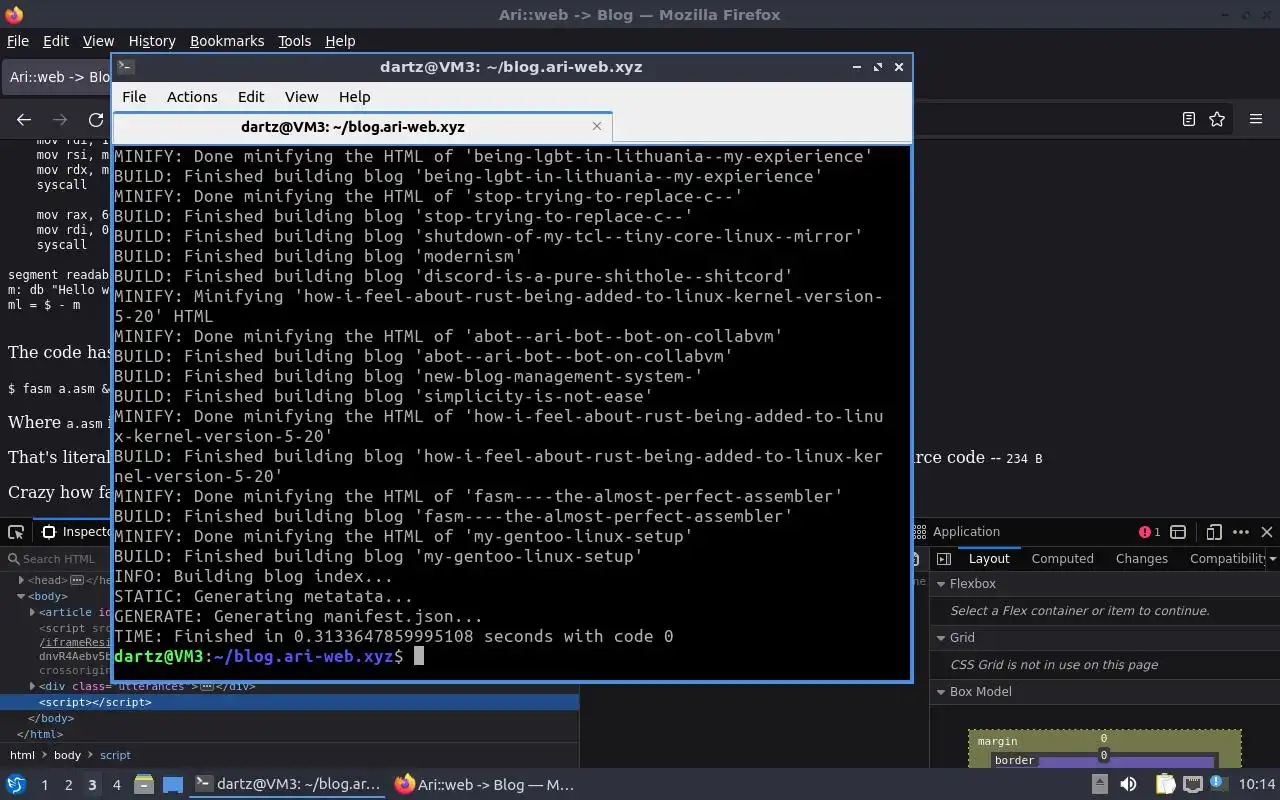Viewport: 1280px width, 800px height.
Task: Reload the current Firefox page
Action: (96, 119)
